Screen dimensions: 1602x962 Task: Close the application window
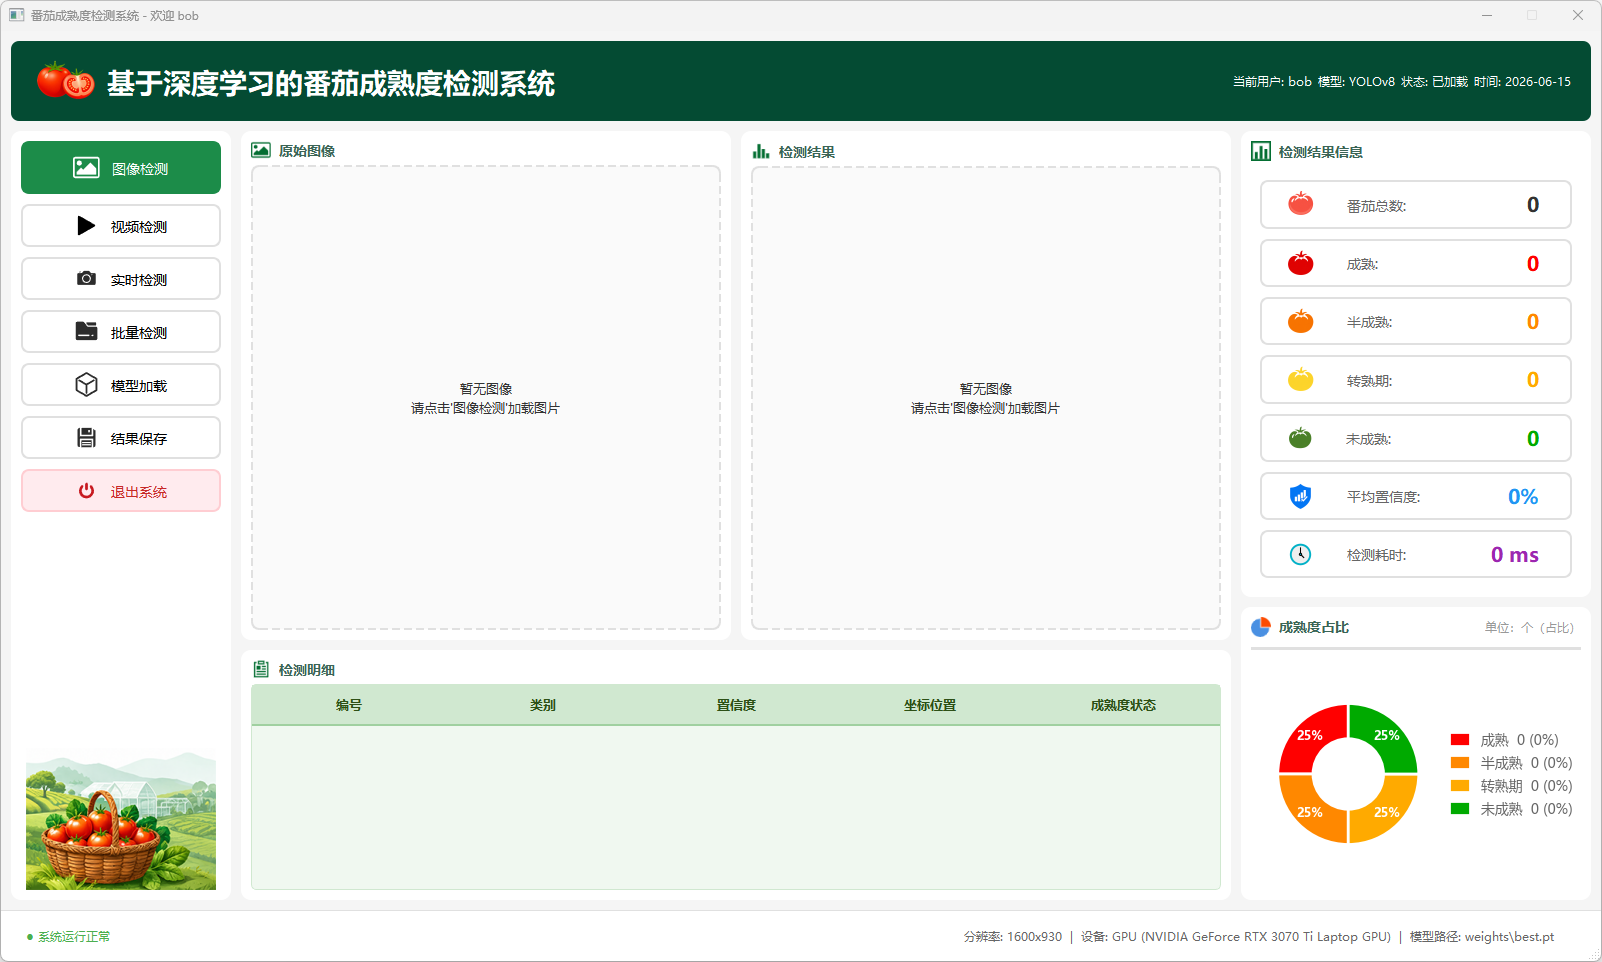pos(1578,15)
